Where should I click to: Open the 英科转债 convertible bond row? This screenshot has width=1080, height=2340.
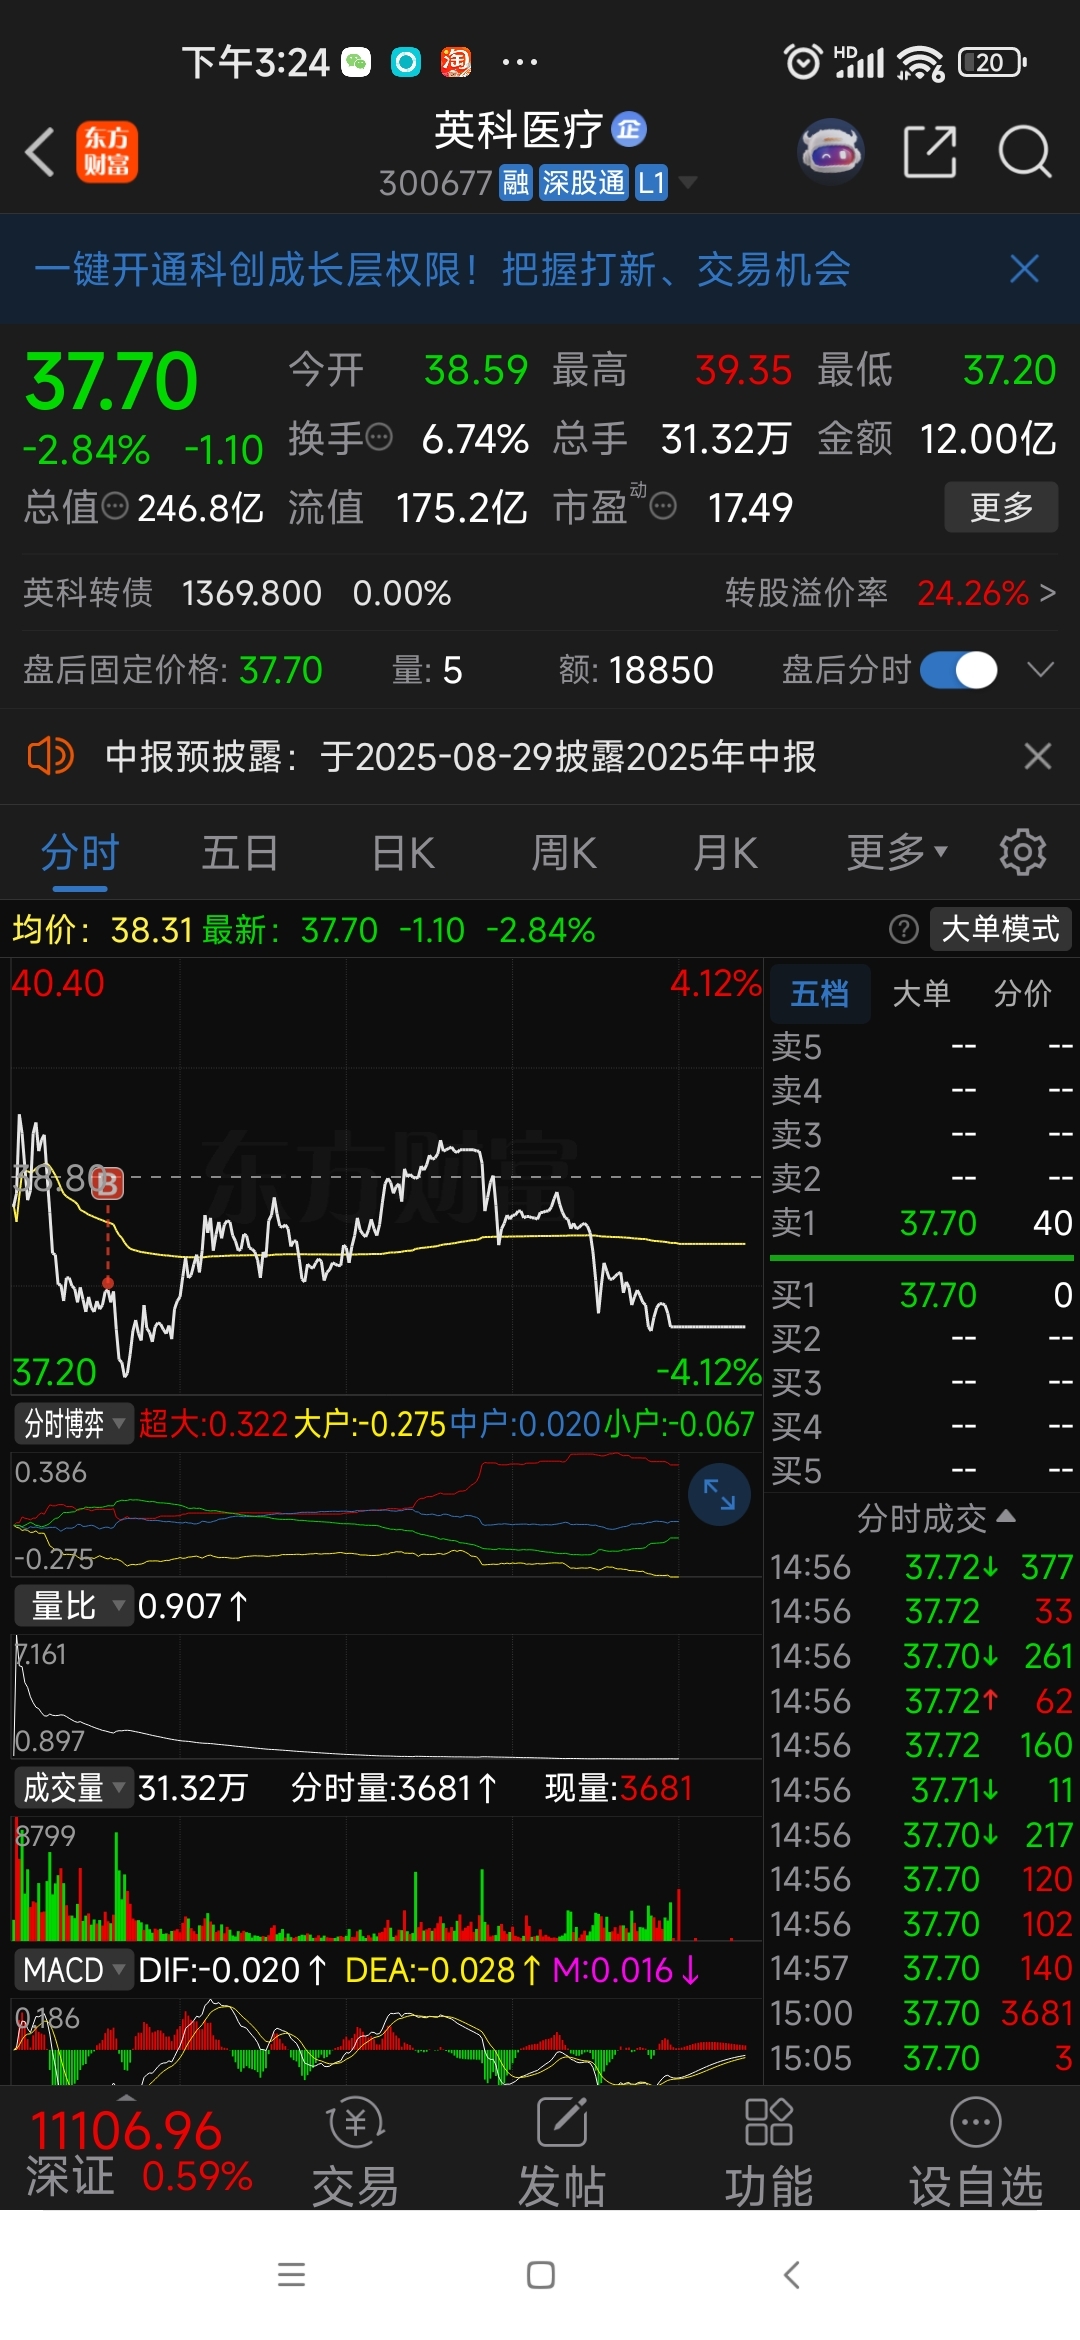[x=237, y=592]
